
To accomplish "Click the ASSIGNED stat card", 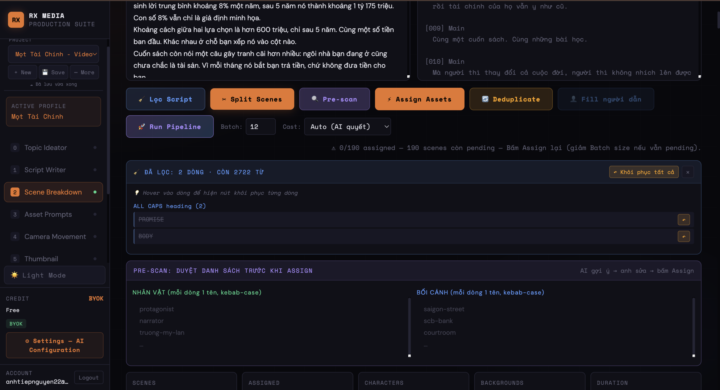I will (x=298, y=382).
